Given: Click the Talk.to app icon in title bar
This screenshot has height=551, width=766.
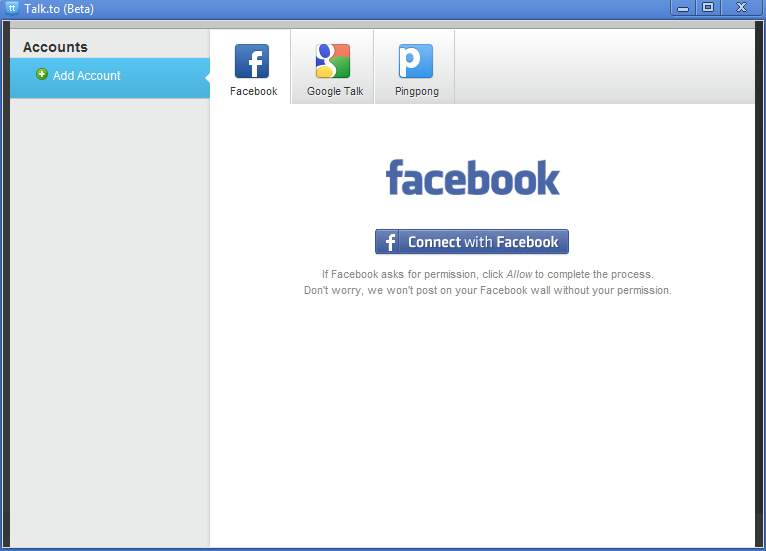Looking at the screenshot, I should [x=12, y=8].
